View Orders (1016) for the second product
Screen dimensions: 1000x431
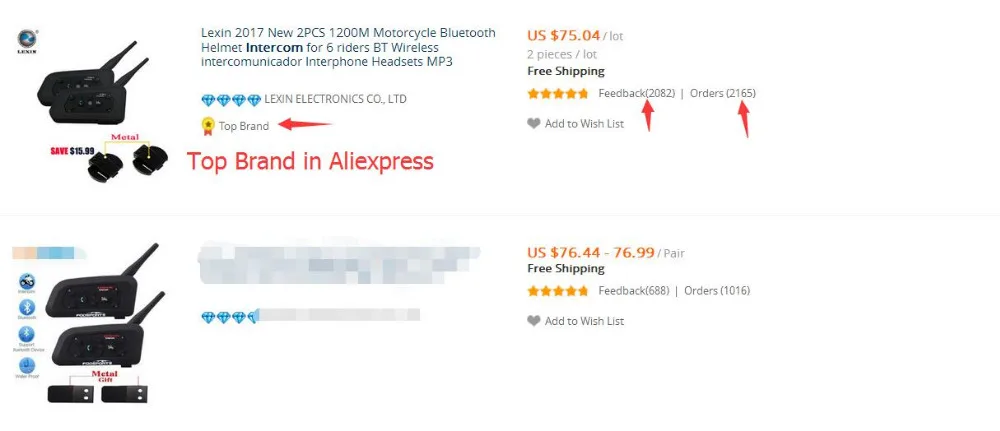click(x=717, y=291)
